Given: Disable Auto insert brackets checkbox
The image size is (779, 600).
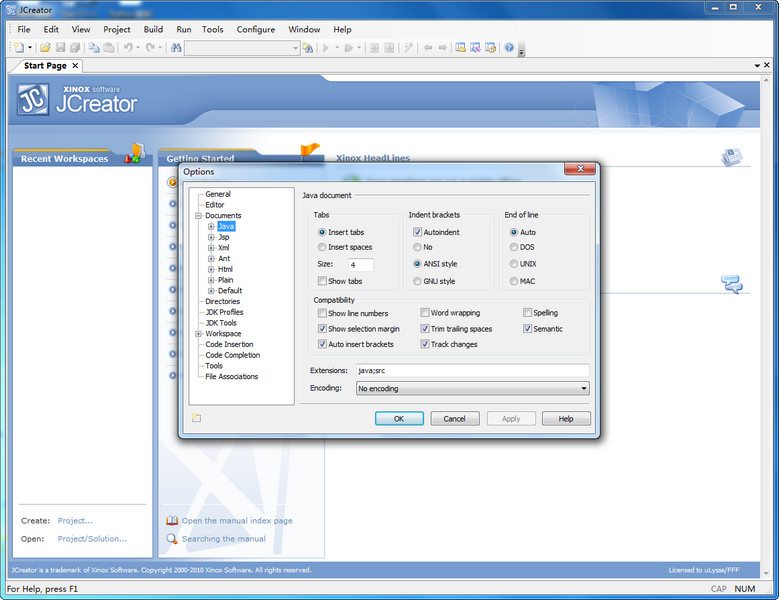Looking at the screenshot, I should (322, 344).
